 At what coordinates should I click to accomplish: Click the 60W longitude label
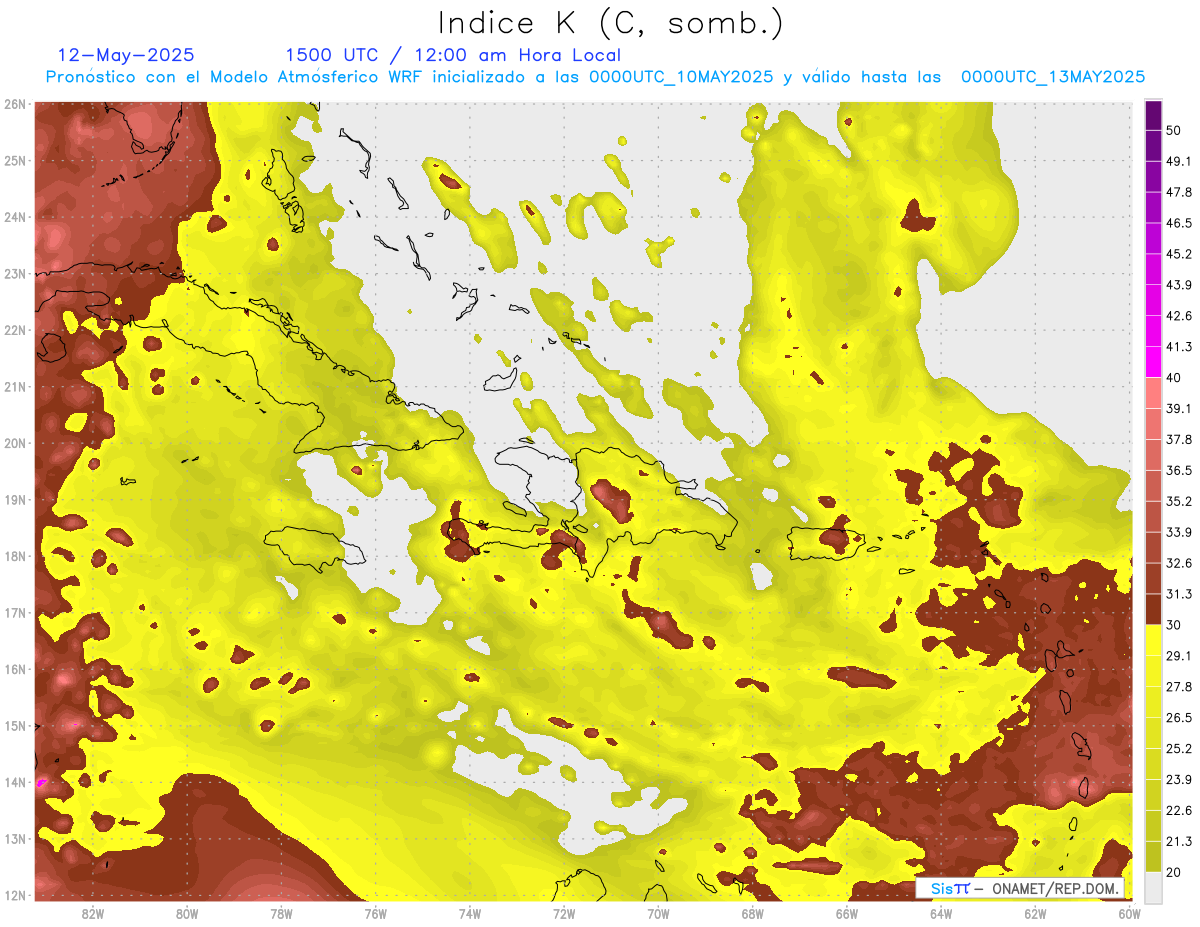point(1129,913)
